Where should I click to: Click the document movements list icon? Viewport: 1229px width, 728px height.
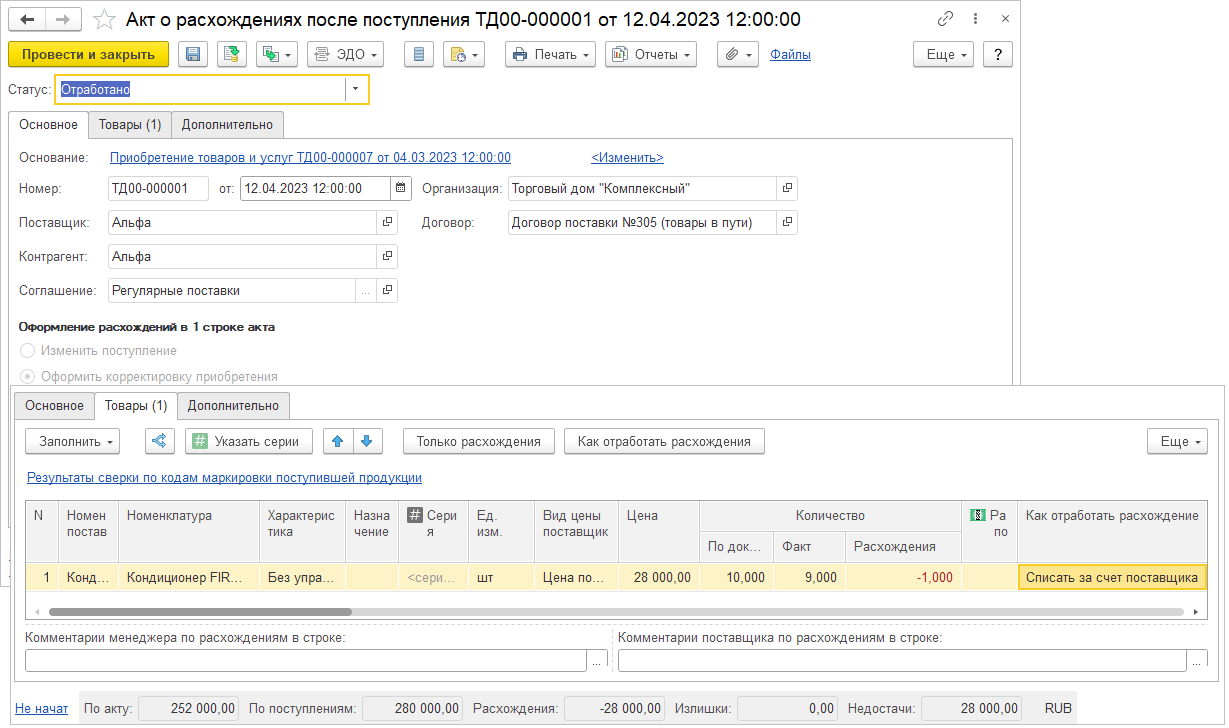(419, 55)
